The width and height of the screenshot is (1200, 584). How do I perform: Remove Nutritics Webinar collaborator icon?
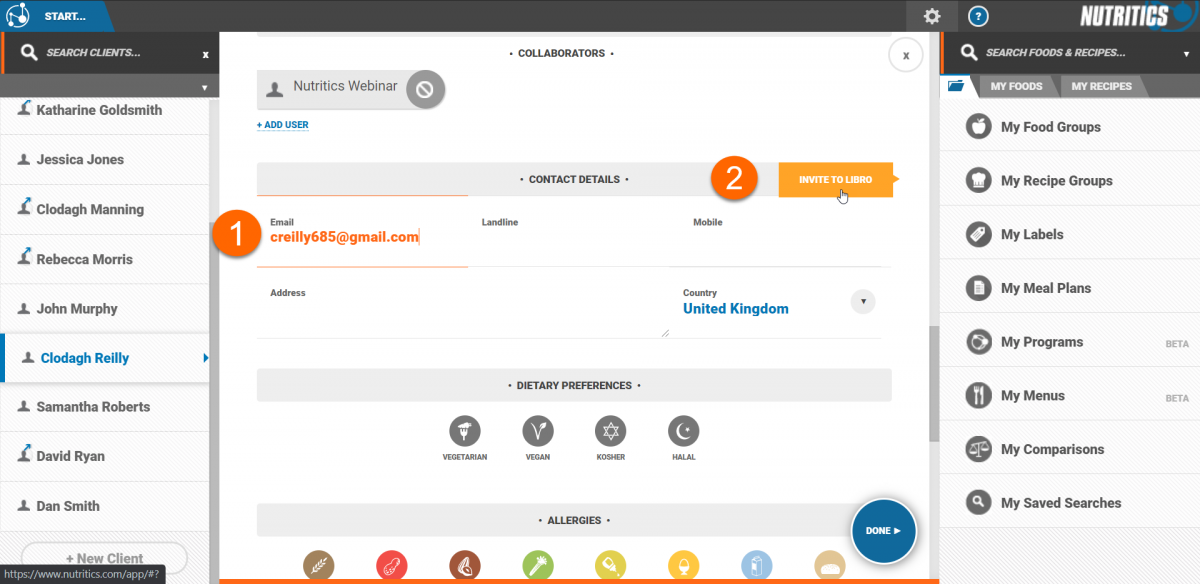(x=424, y=89)
